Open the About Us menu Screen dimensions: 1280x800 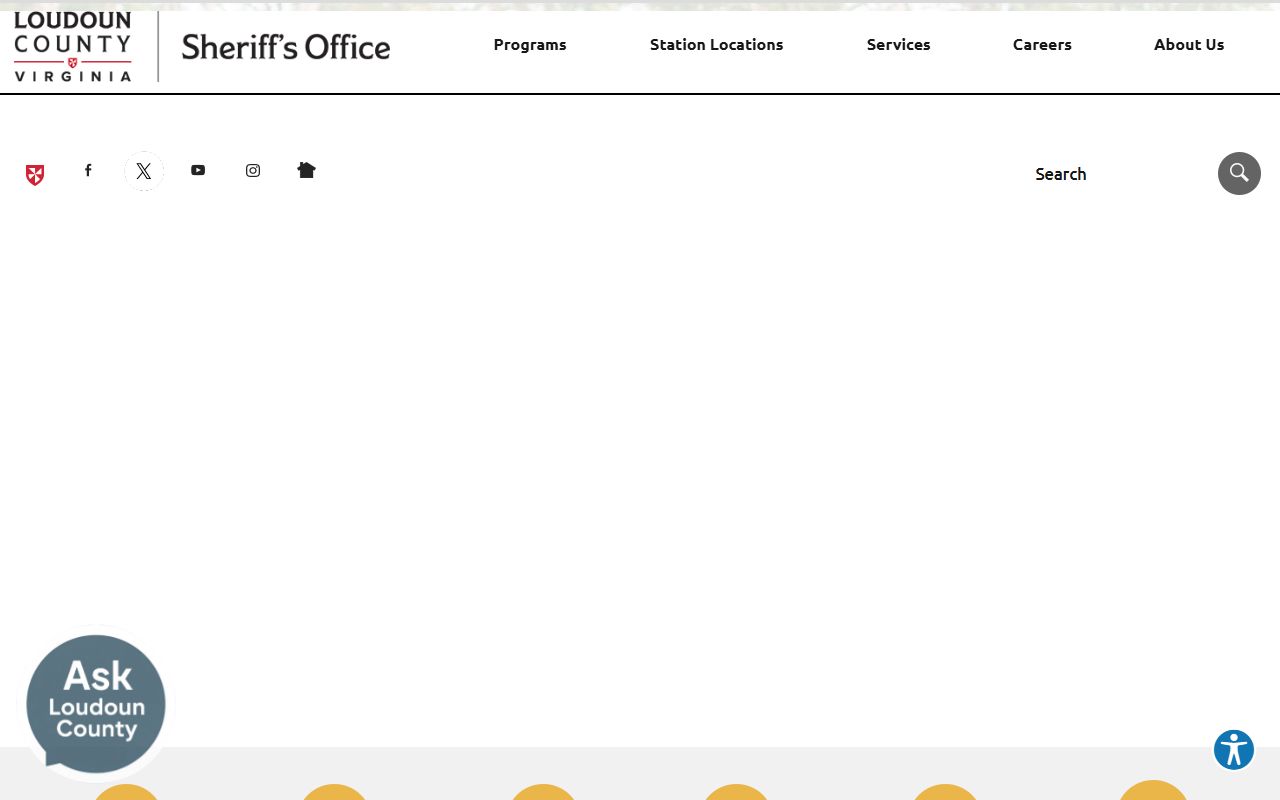1189,44
